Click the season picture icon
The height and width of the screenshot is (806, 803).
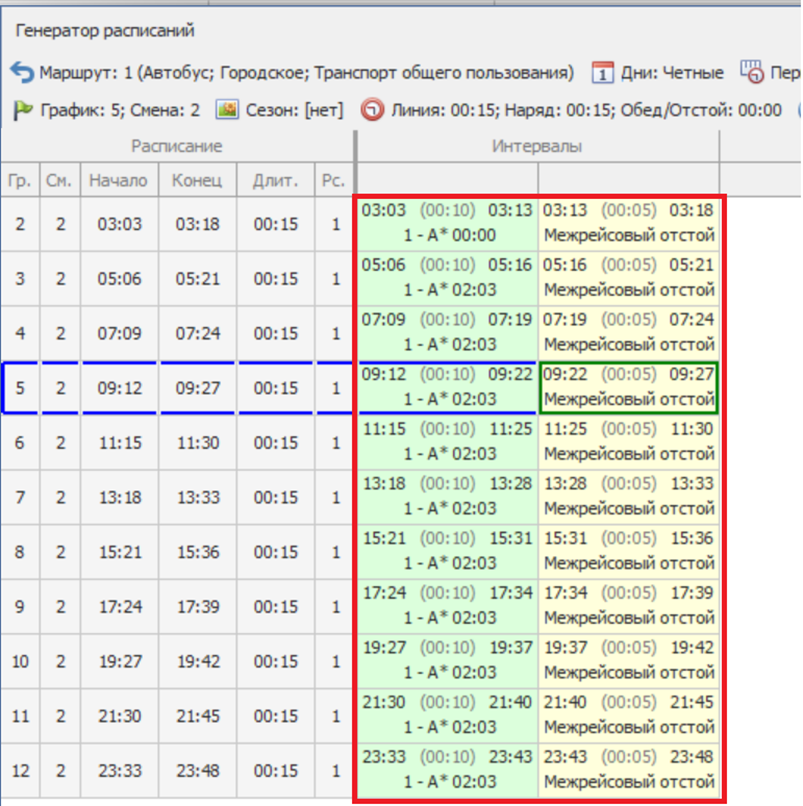[x=227, y=110]
